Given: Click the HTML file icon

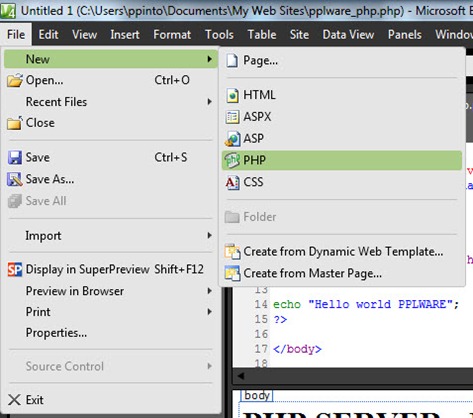Looking at the screenshot, I should 233,95.
